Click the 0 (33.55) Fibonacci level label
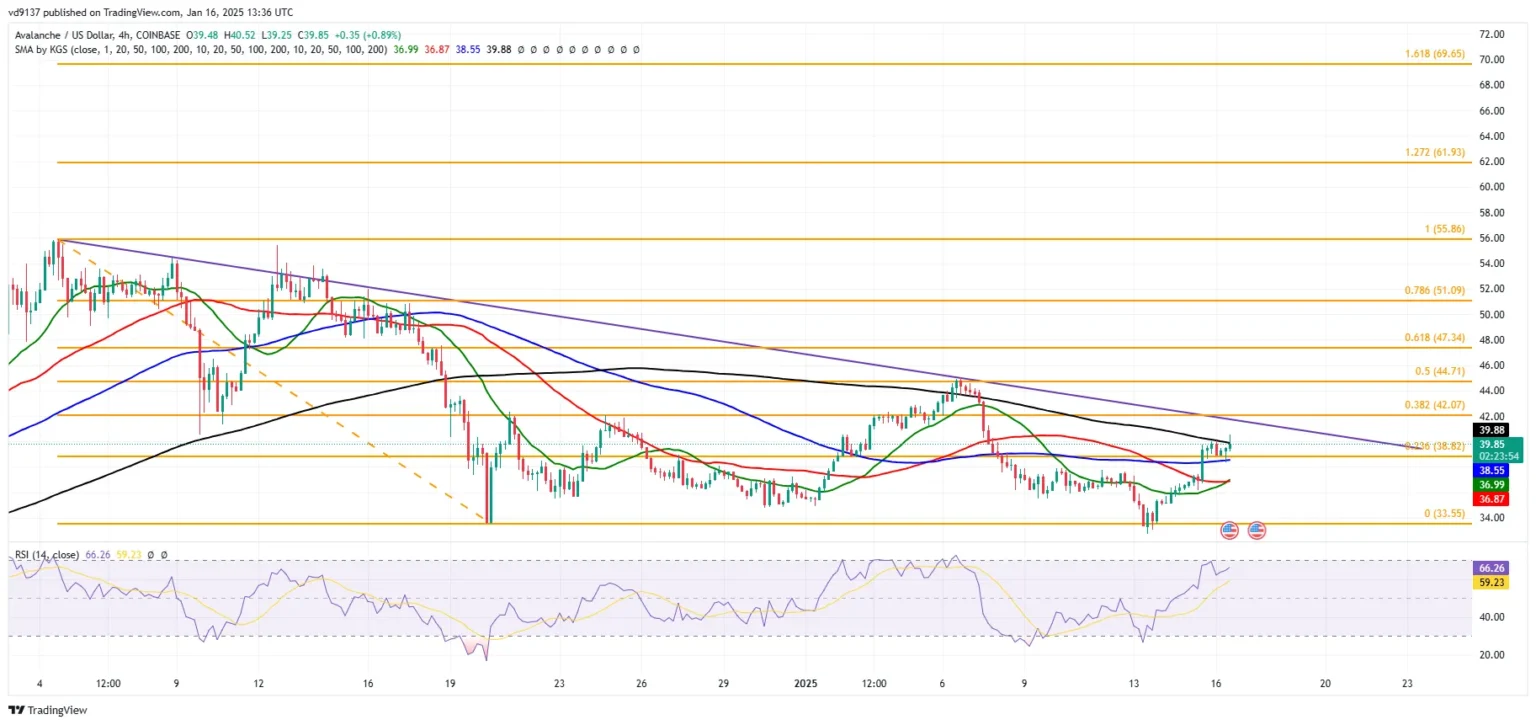 (1444, 513)
